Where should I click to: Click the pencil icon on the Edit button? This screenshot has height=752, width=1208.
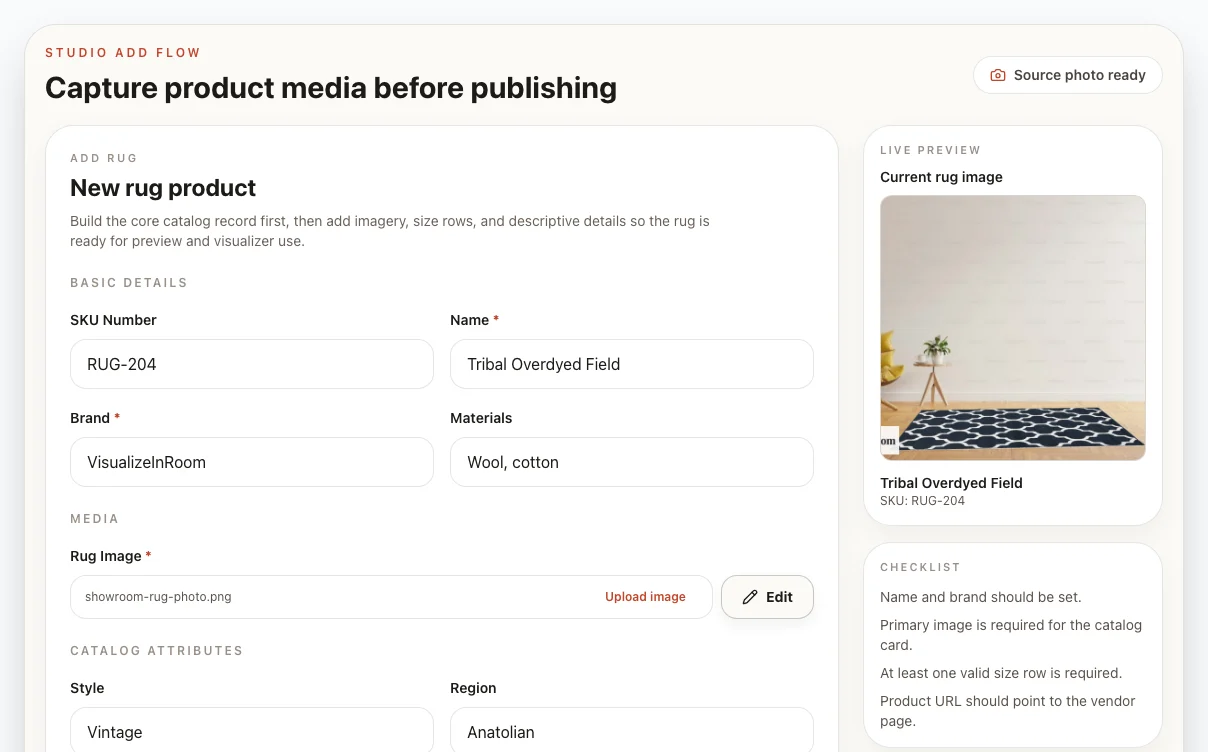pos(750,597)
